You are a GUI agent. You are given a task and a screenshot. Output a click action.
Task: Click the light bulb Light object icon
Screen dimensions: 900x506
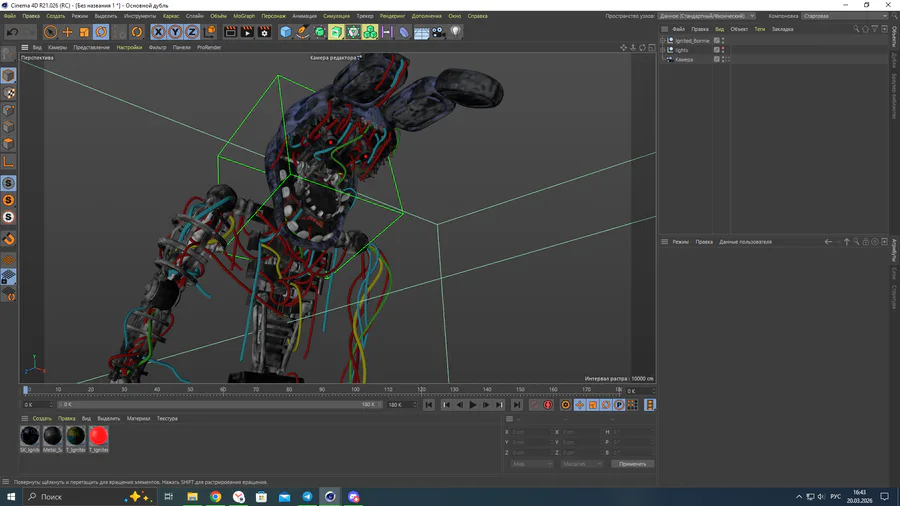pyautogui.click(x=455, y=32)
